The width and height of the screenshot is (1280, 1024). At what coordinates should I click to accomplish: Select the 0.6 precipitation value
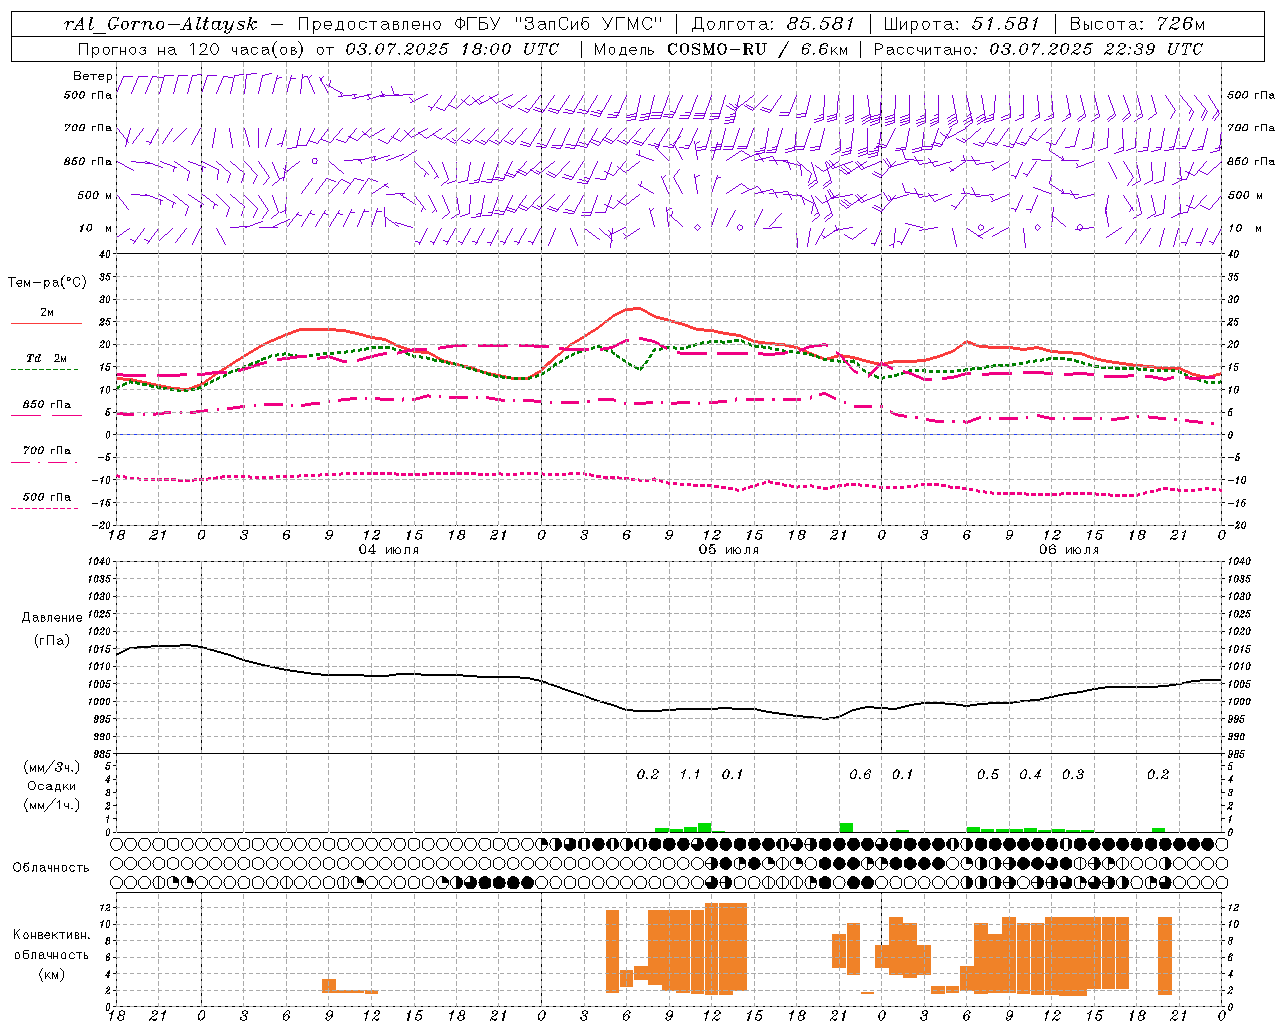coord(860,775)
